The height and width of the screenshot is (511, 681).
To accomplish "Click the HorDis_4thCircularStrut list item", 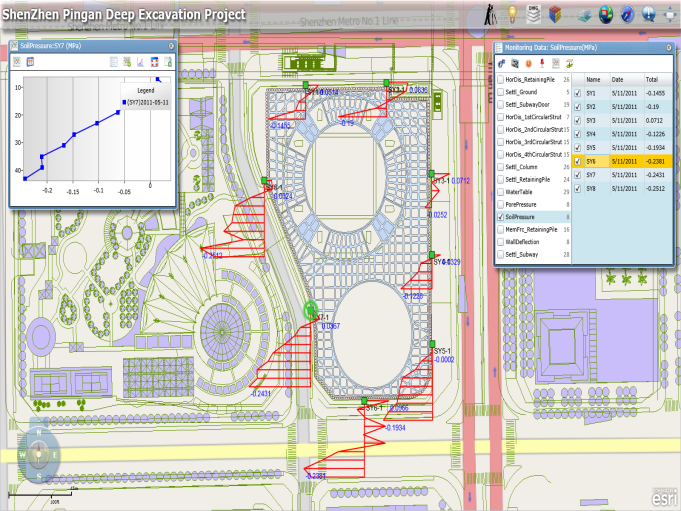I will pyautogui.click(x=533, y=155).
